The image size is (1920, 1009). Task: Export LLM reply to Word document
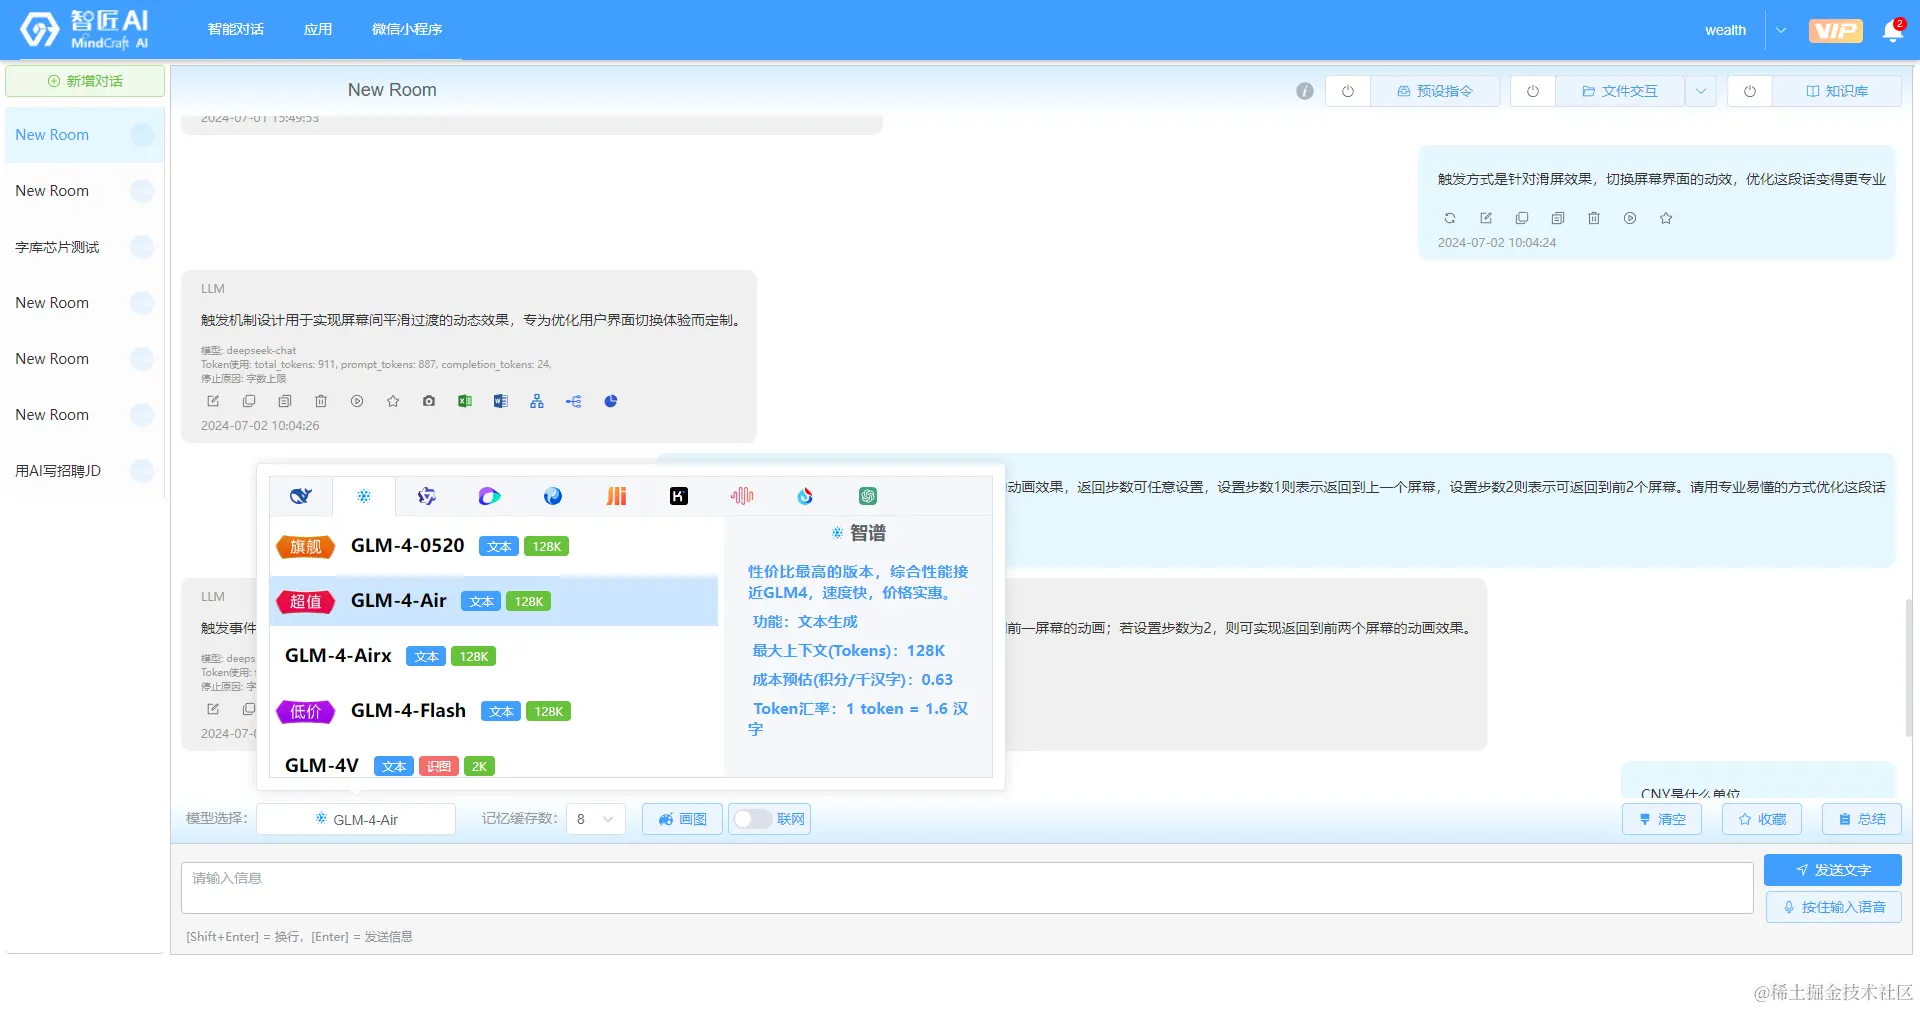click(501, 401)
